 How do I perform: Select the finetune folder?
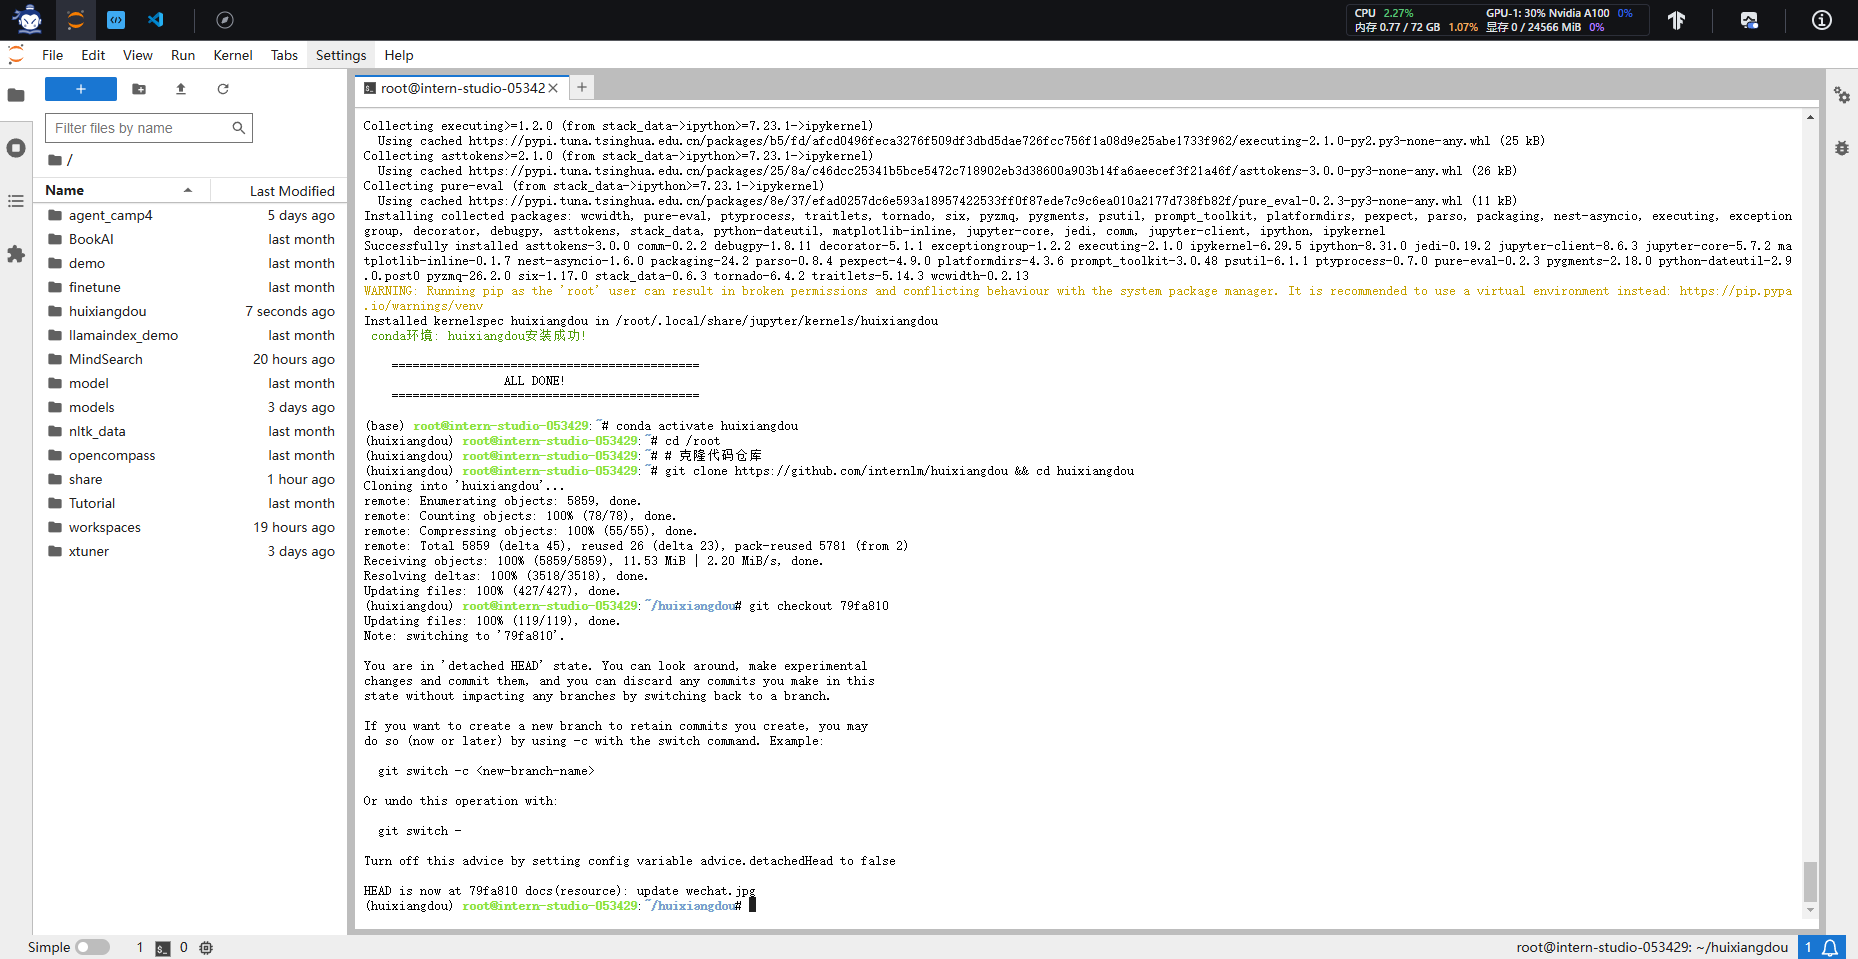190,287
